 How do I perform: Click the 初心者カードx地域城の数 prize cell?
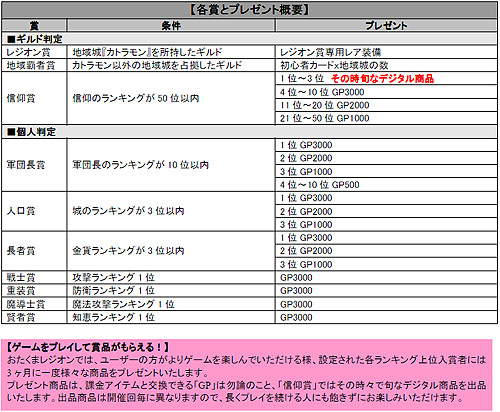(386, 65)
